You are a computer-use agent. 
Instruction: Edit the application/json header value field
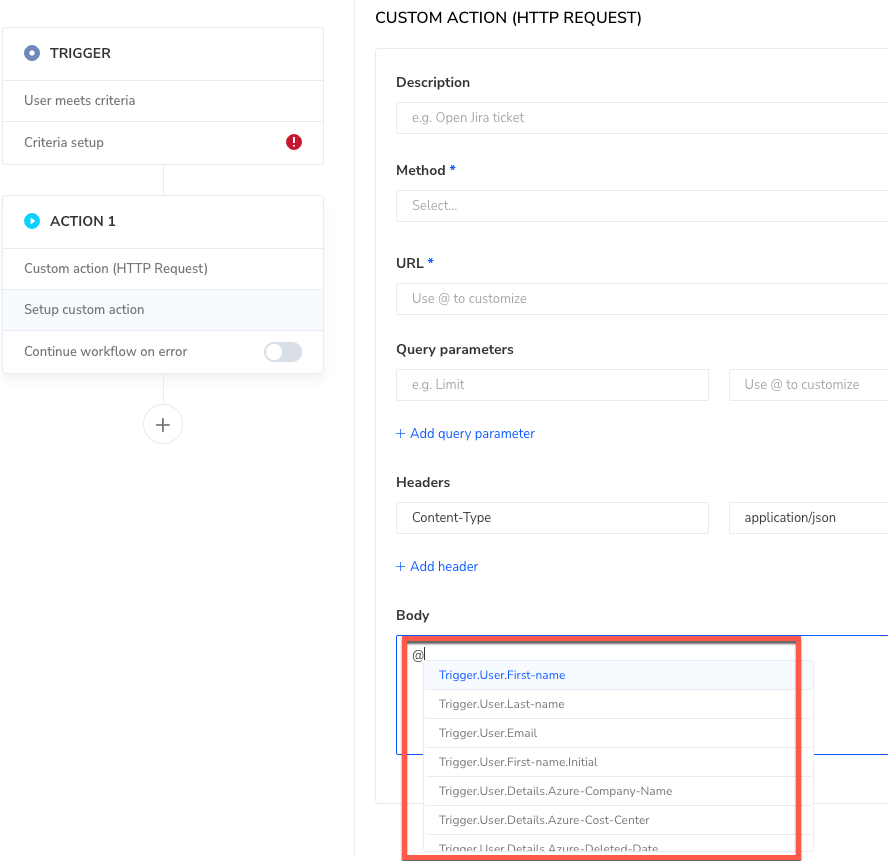tap(808, 518)
